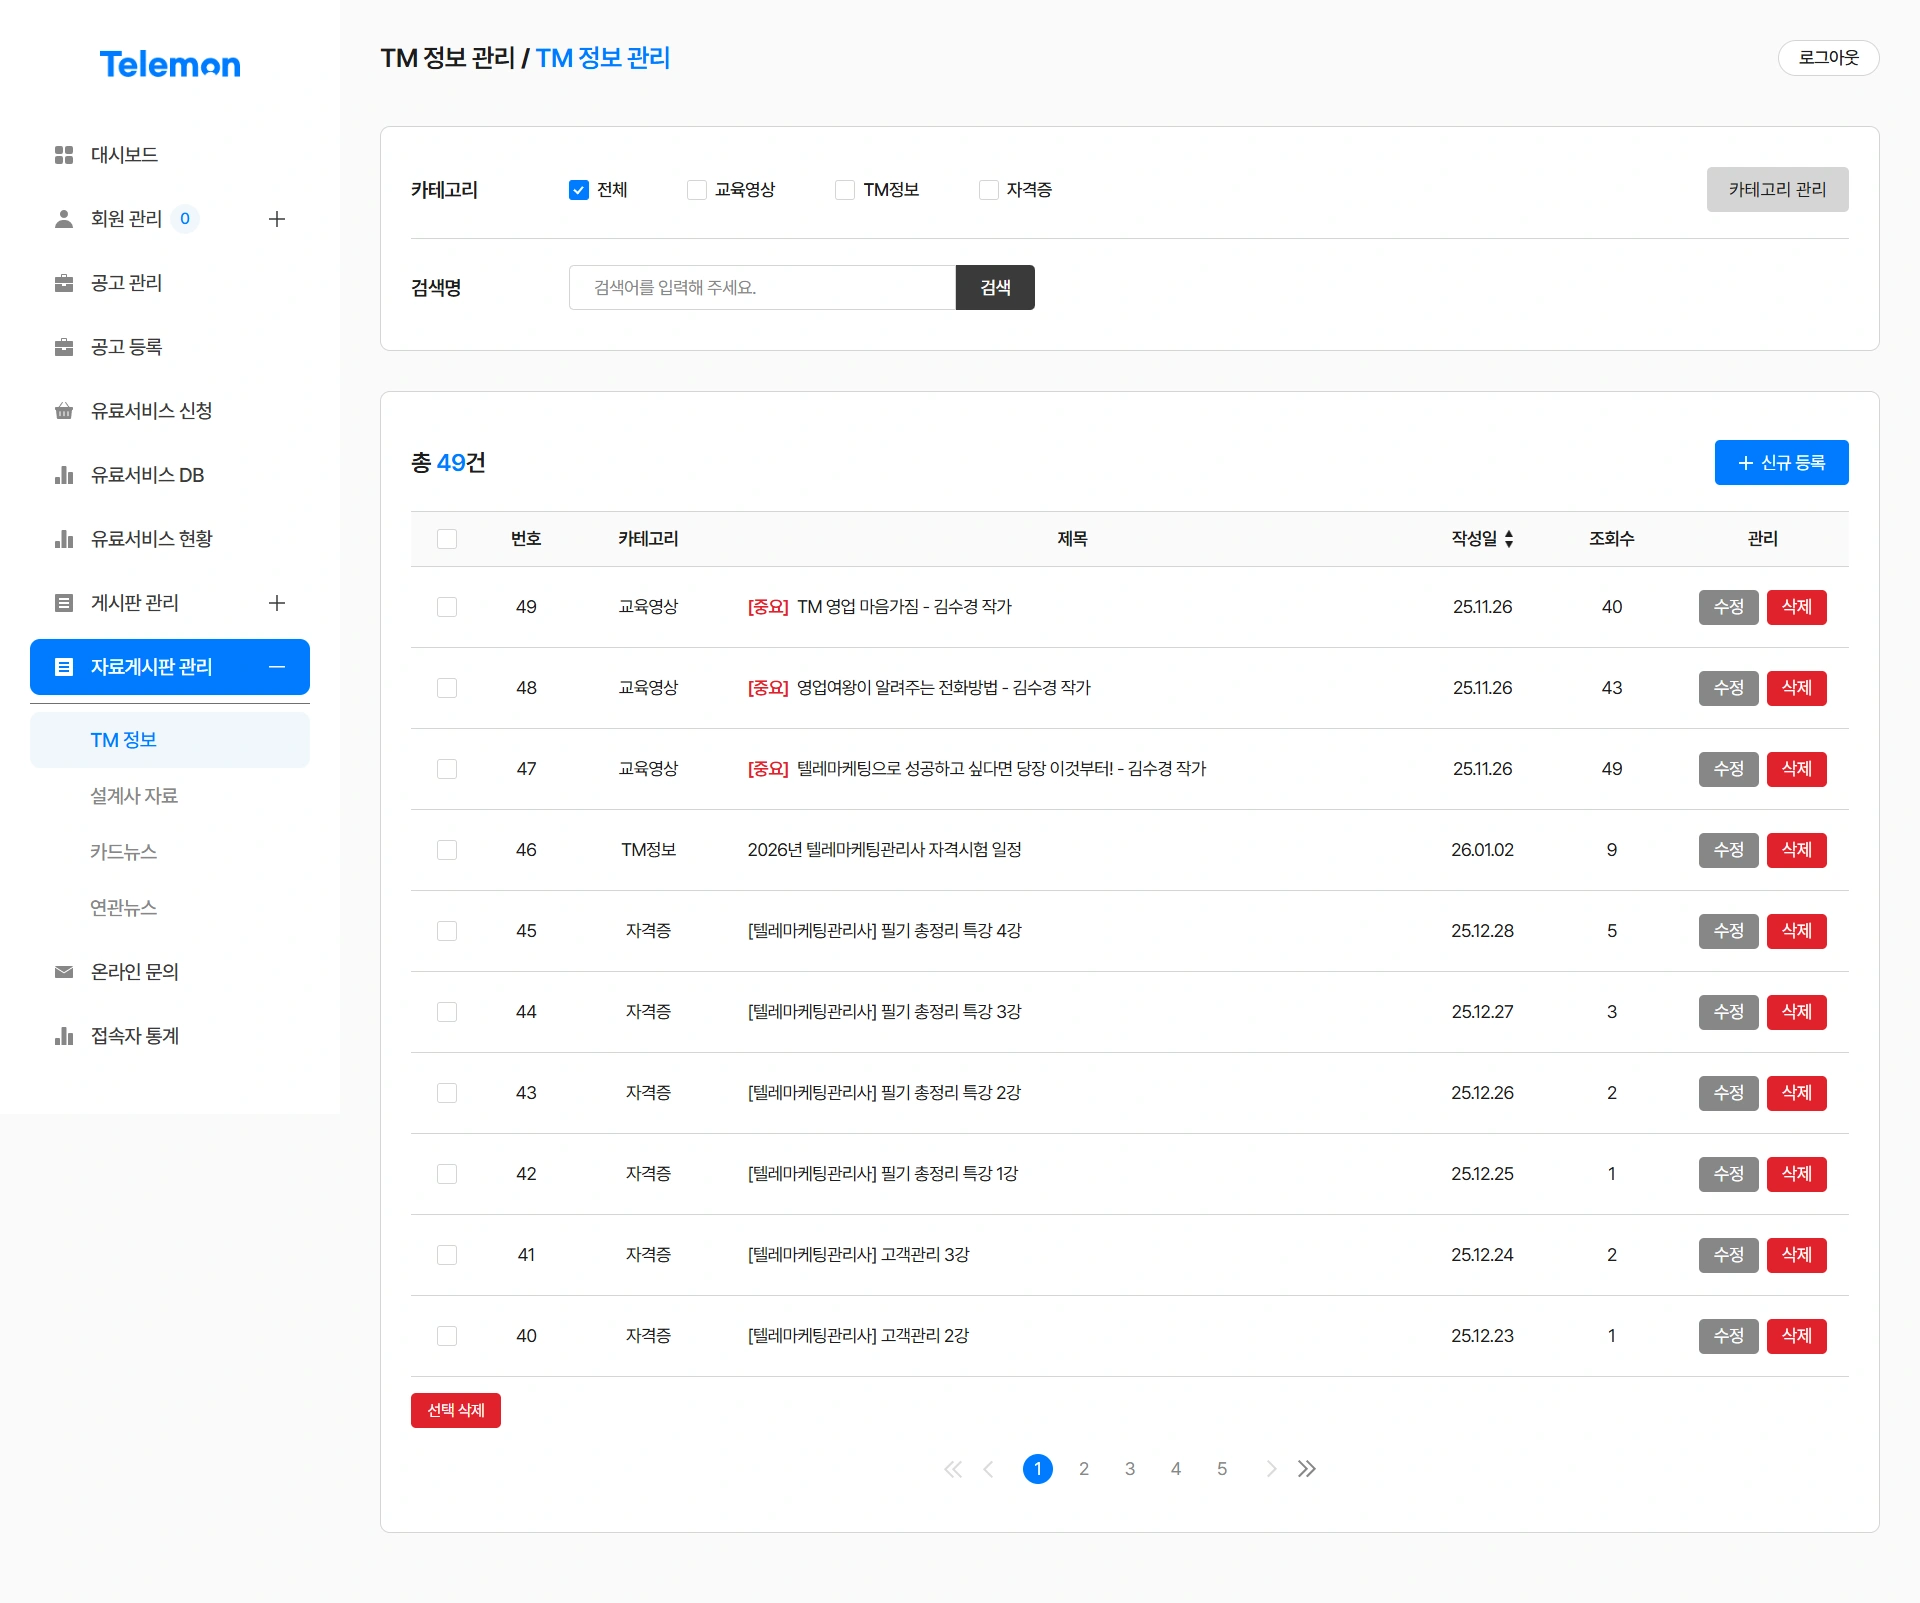Expand the 회원 관리 menu with plus
1920x1603 pixels.
pos(277,219)
